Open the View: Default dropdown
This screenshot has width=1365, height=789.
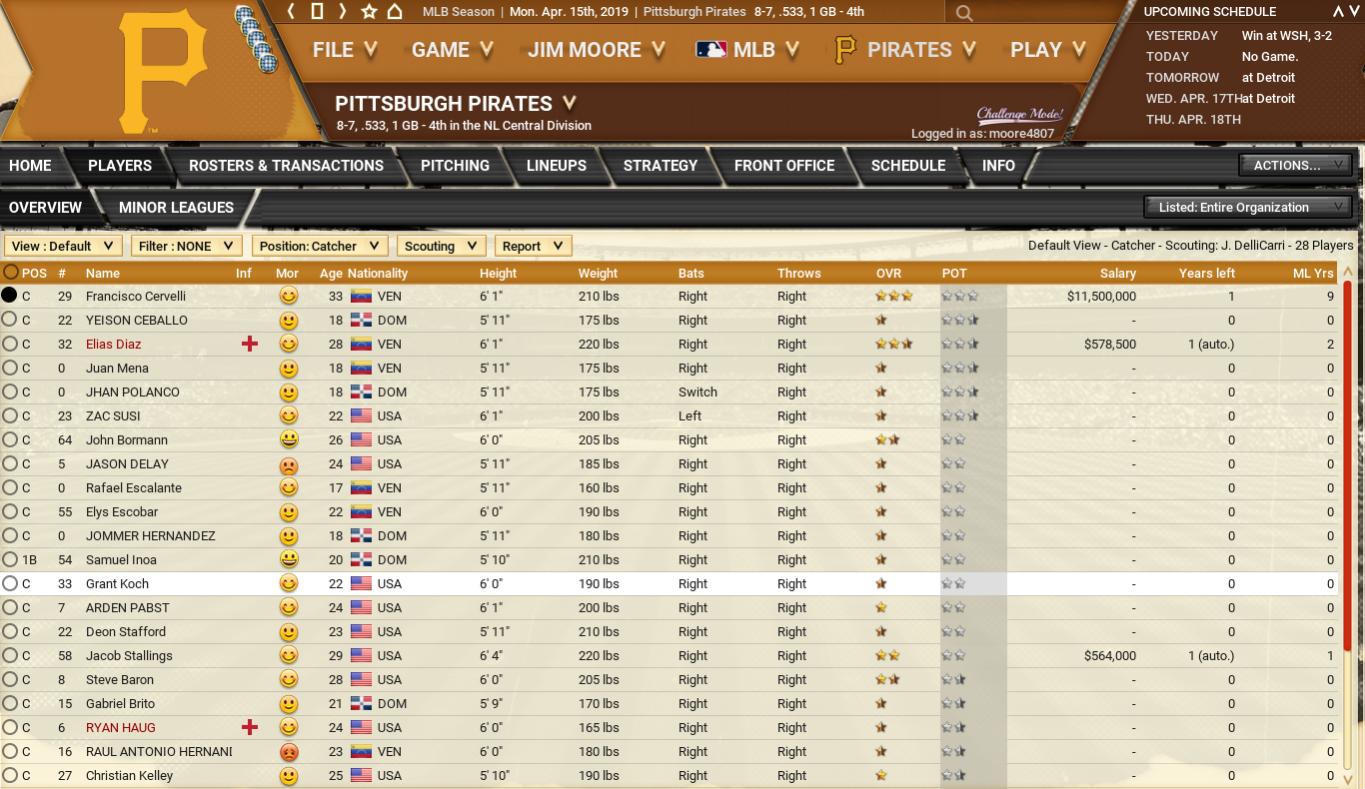(x=63, y=246)
